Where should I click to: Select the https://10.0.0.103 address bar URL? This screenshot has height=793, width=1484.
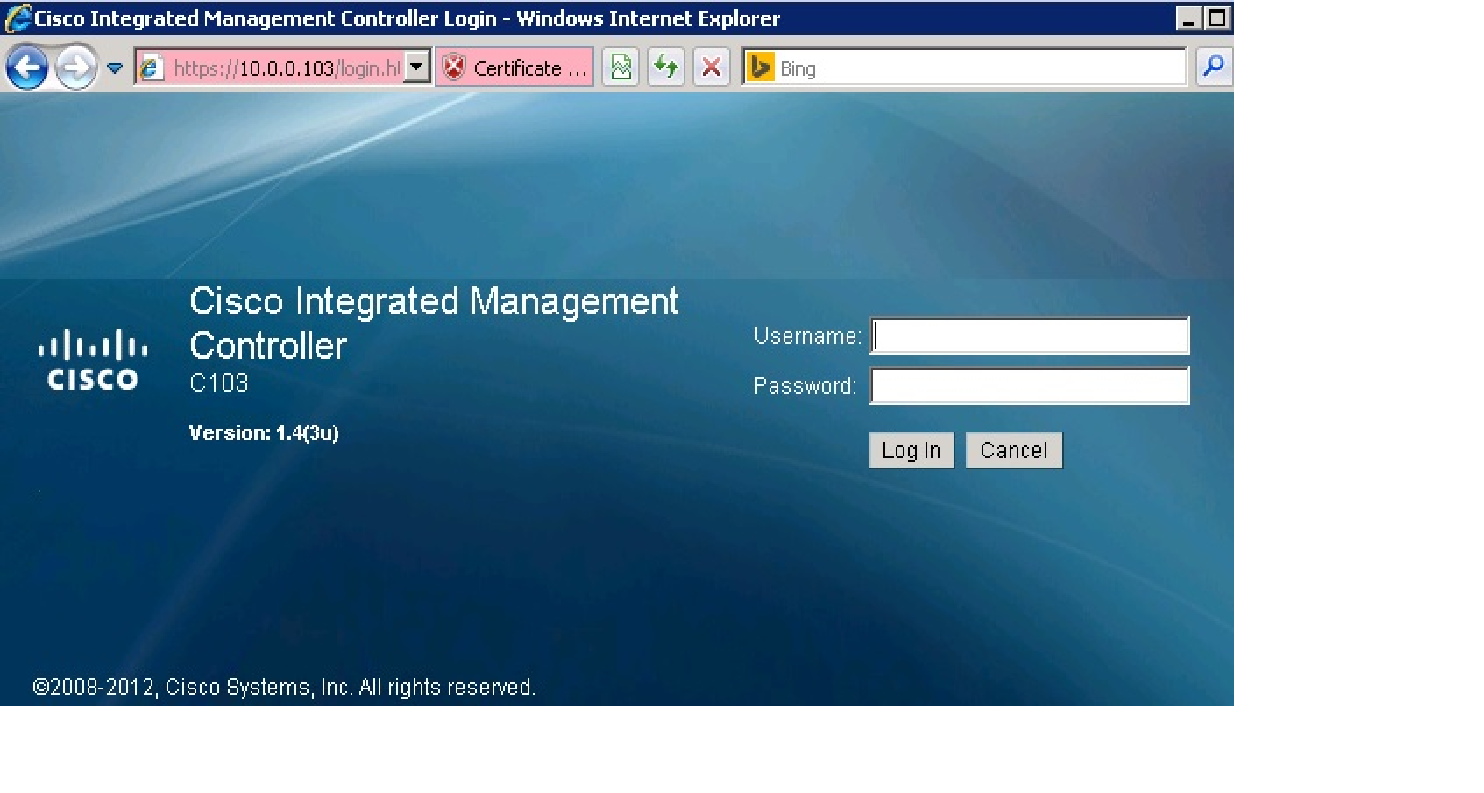[x=286, y=68]
